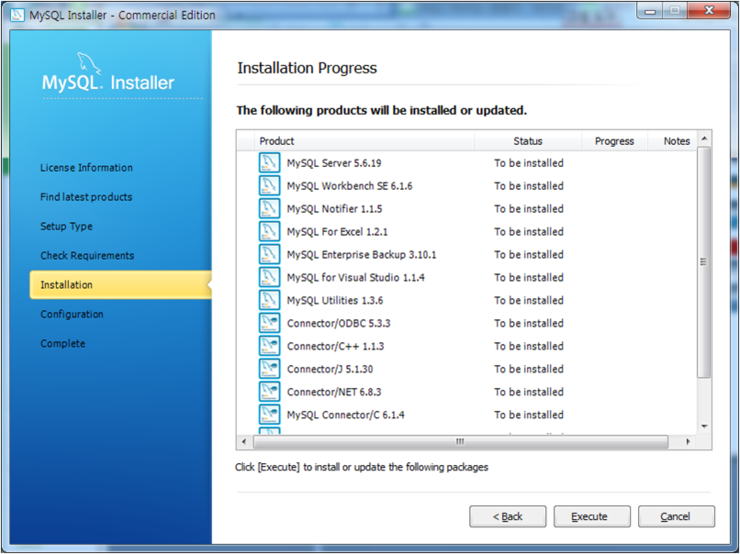
Task: Click the 'Installation Progress' heading
Action: tap(307, 68)
